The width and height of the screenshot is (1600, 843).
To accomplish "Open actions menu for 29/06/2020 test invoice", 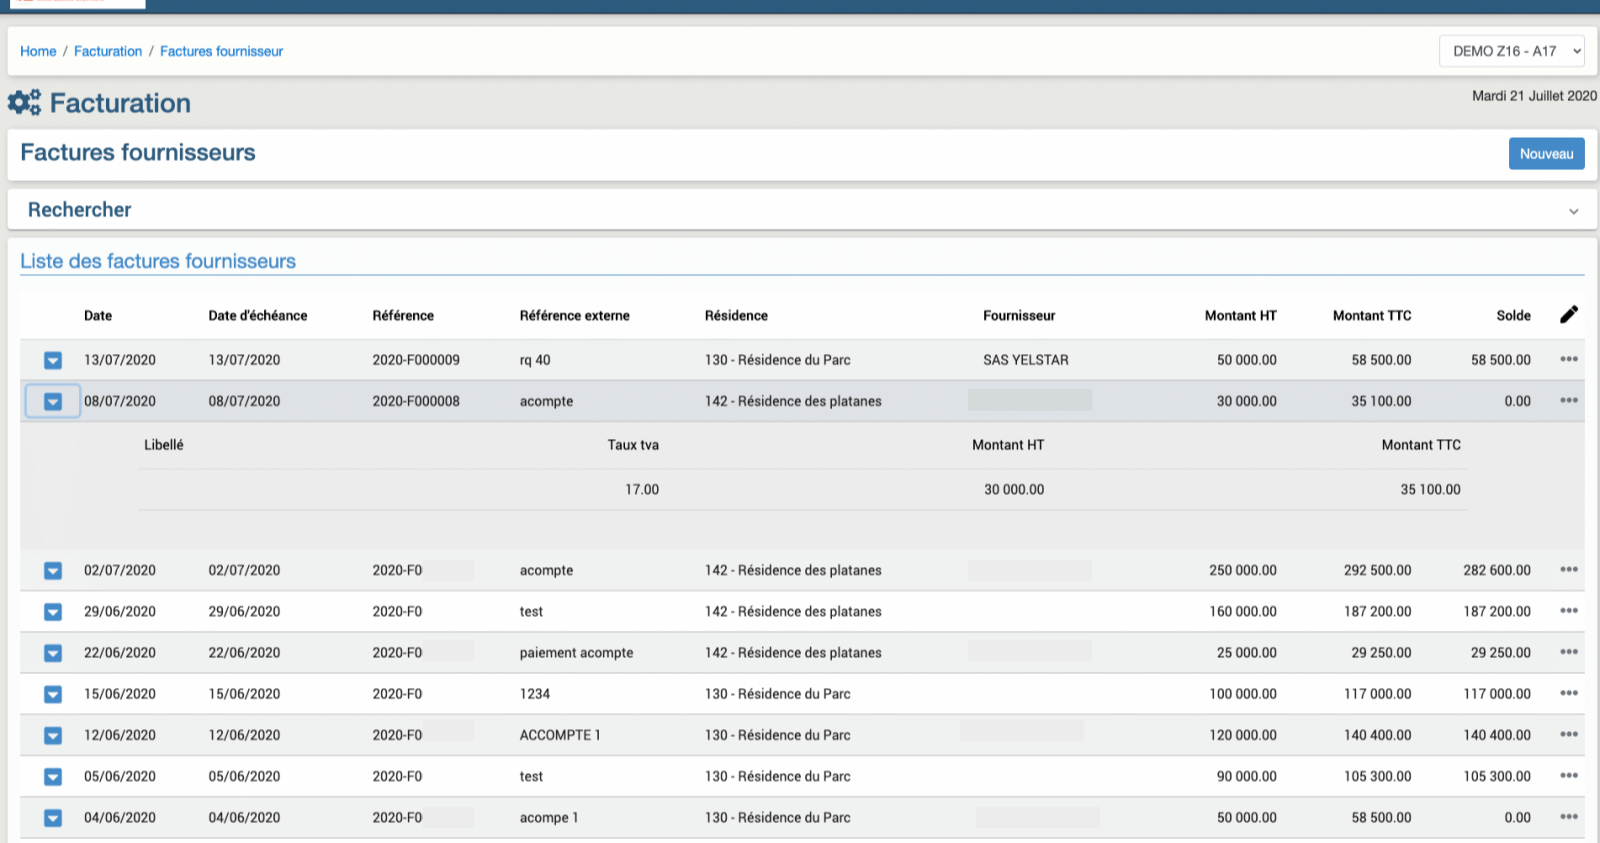I will point(1568,611).
